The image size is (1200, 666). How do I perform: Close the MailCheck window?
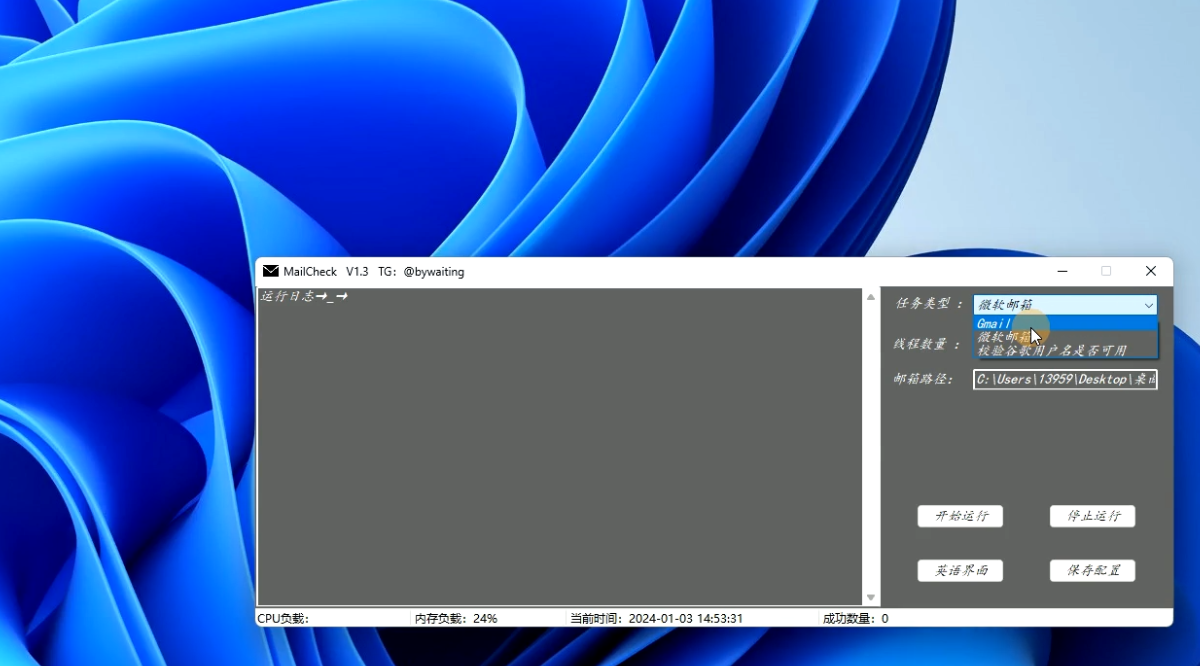pos(1151,272)
